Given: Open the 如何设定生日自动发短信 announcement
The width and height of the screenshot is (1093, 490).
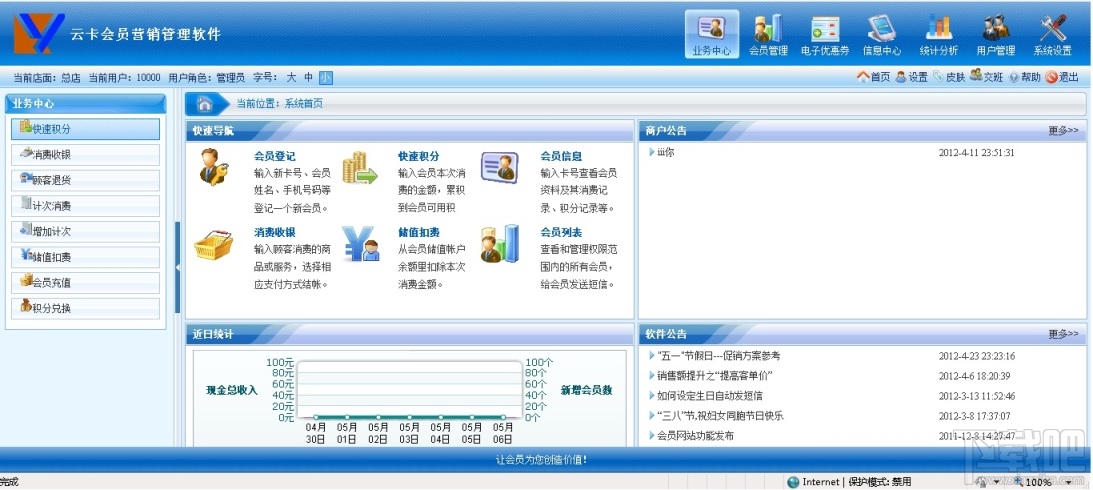Looking at the screenshot, I should (x=710, y=396).
